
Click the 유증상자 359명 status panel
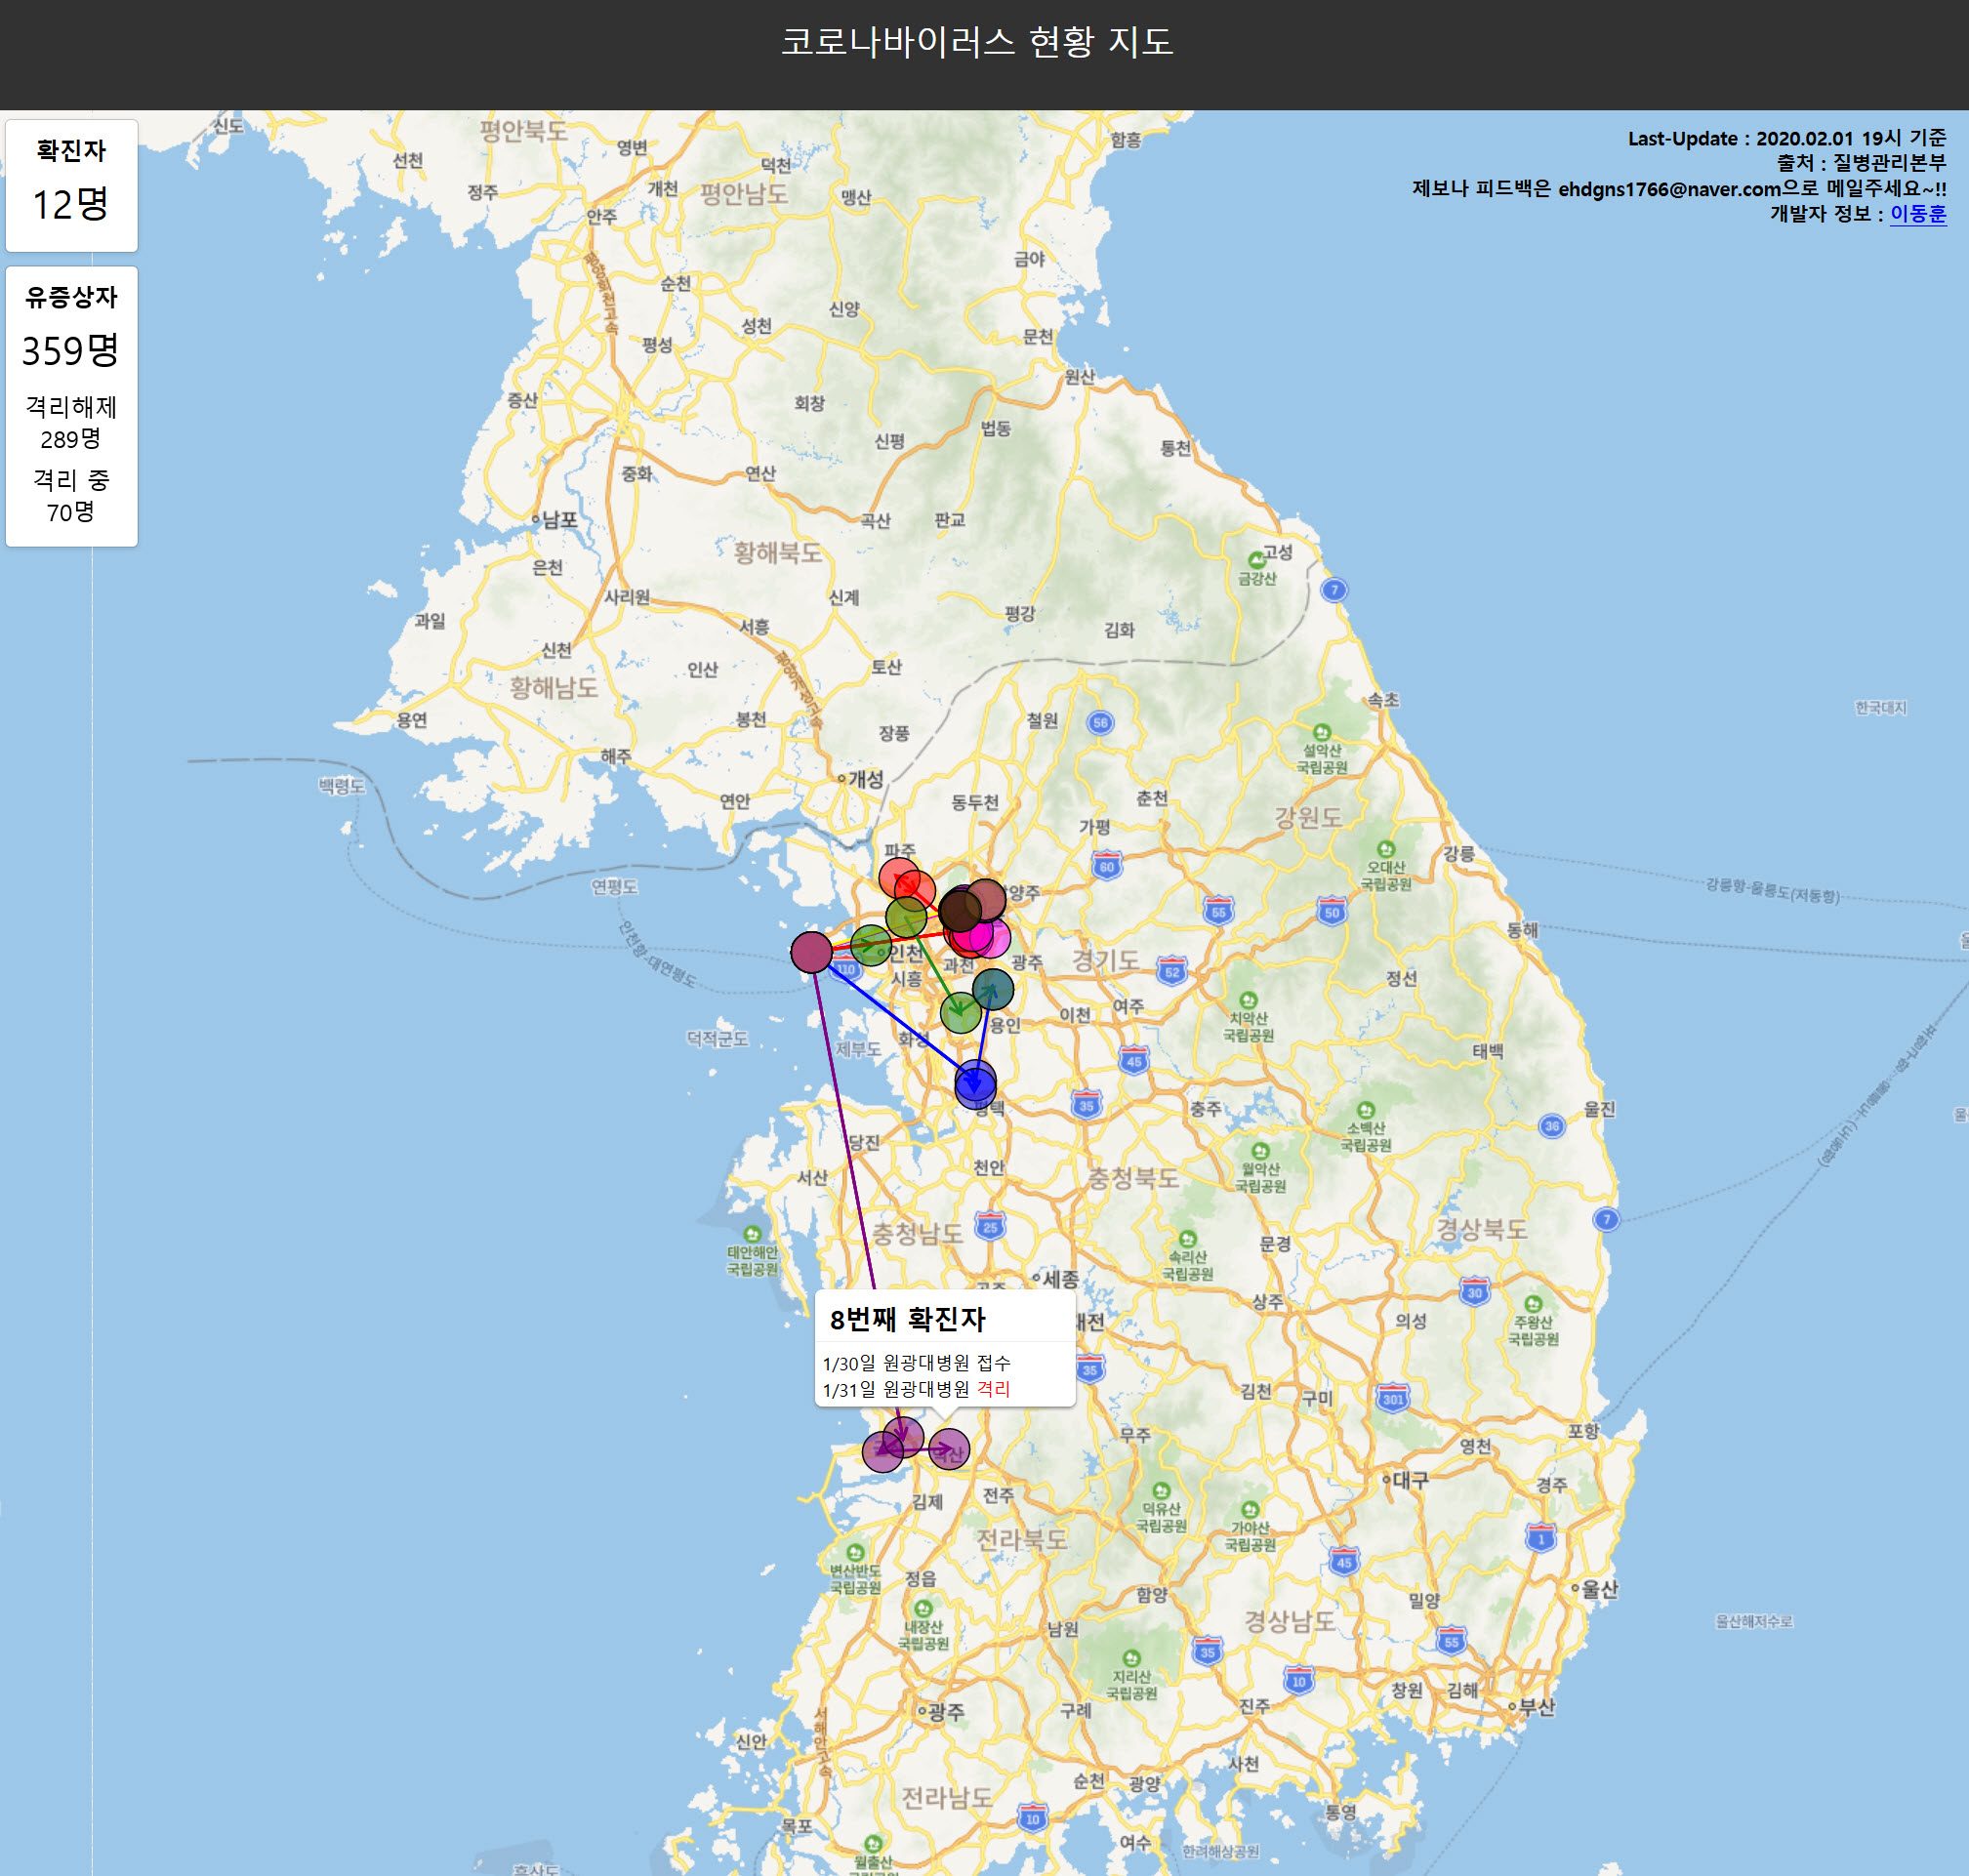pyautogui.click(x=71, y=405)
